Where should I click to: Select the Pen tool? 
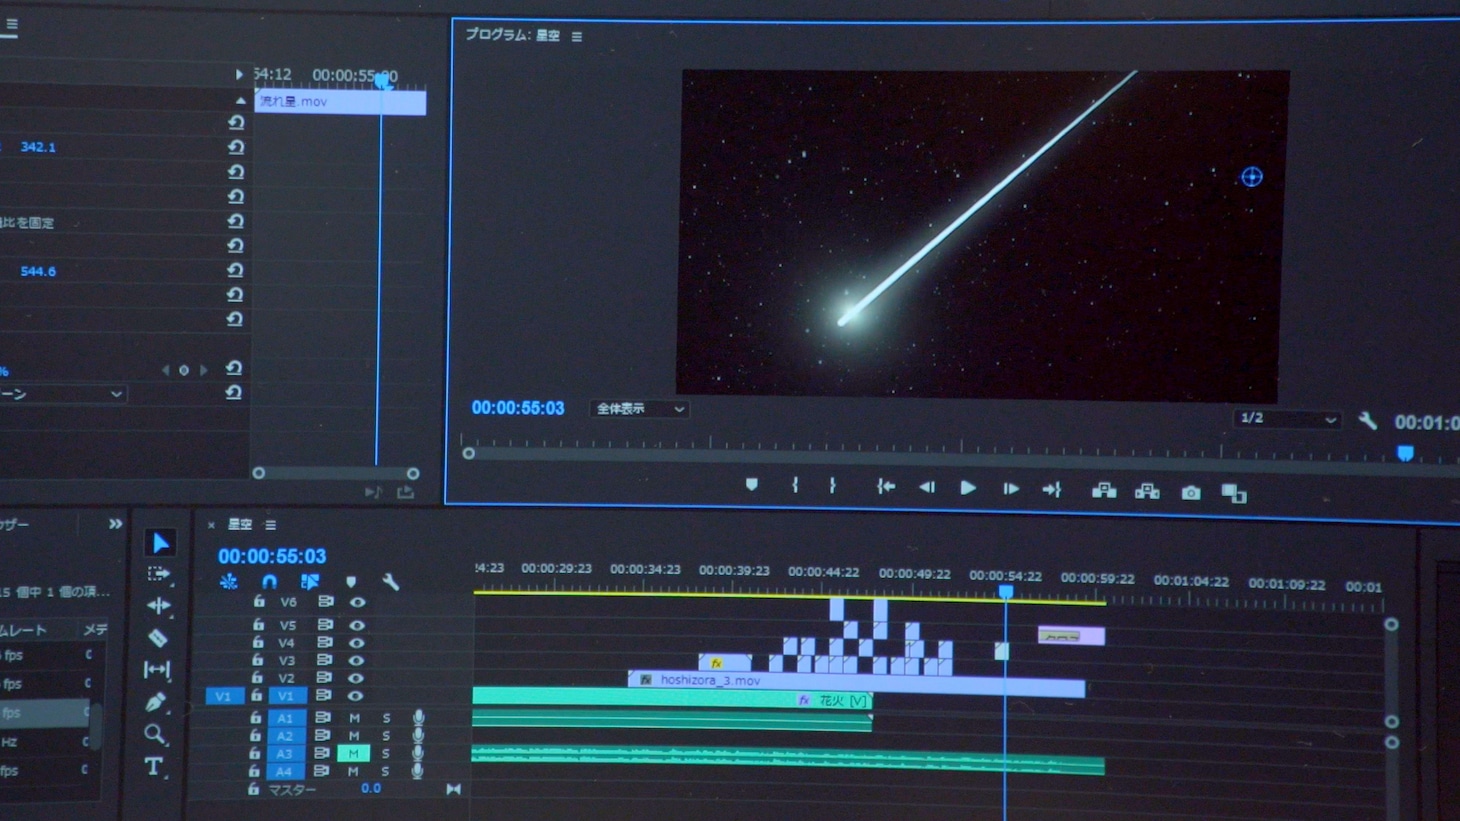pyautogui.click(x=155, y=702)
